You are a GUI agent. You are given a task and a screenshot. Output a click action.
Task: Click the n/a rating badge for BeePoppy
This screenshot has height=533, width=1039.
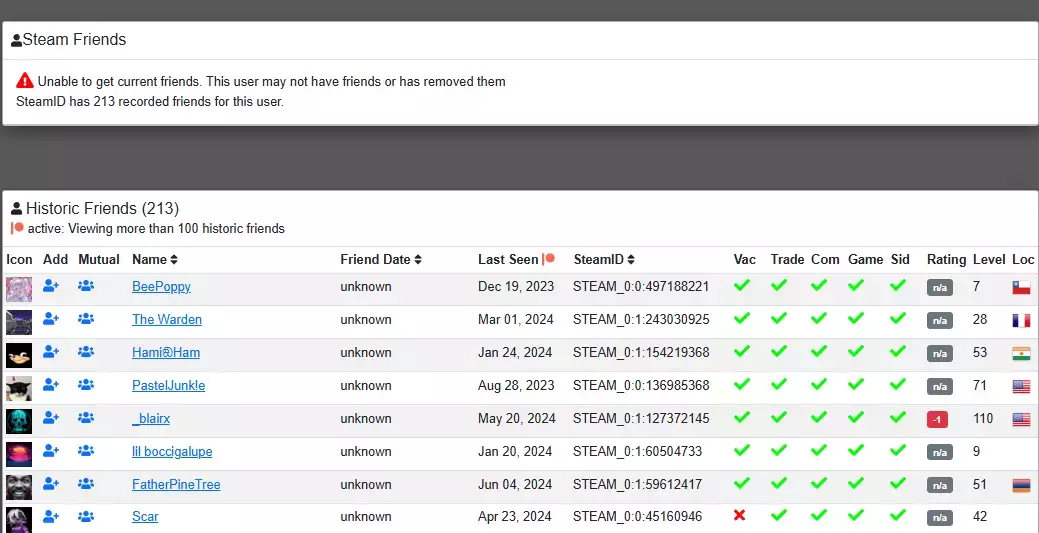940,288
